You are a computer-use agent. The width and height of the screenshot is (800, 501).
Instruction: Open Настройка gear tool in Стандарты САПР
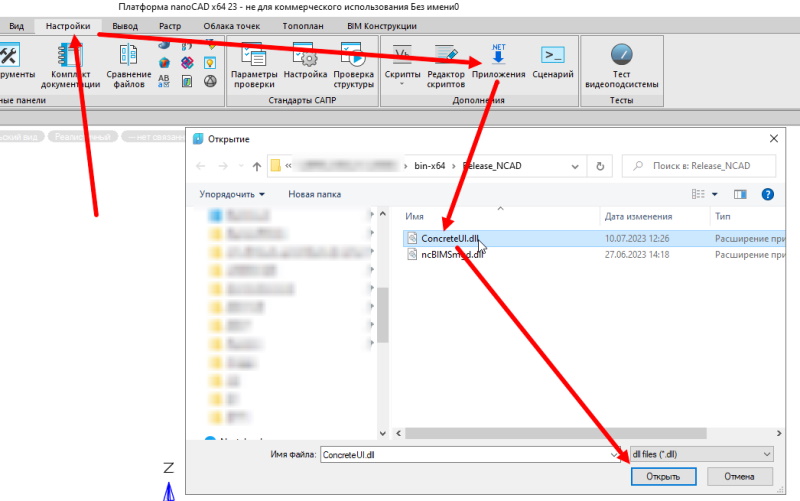305,61
